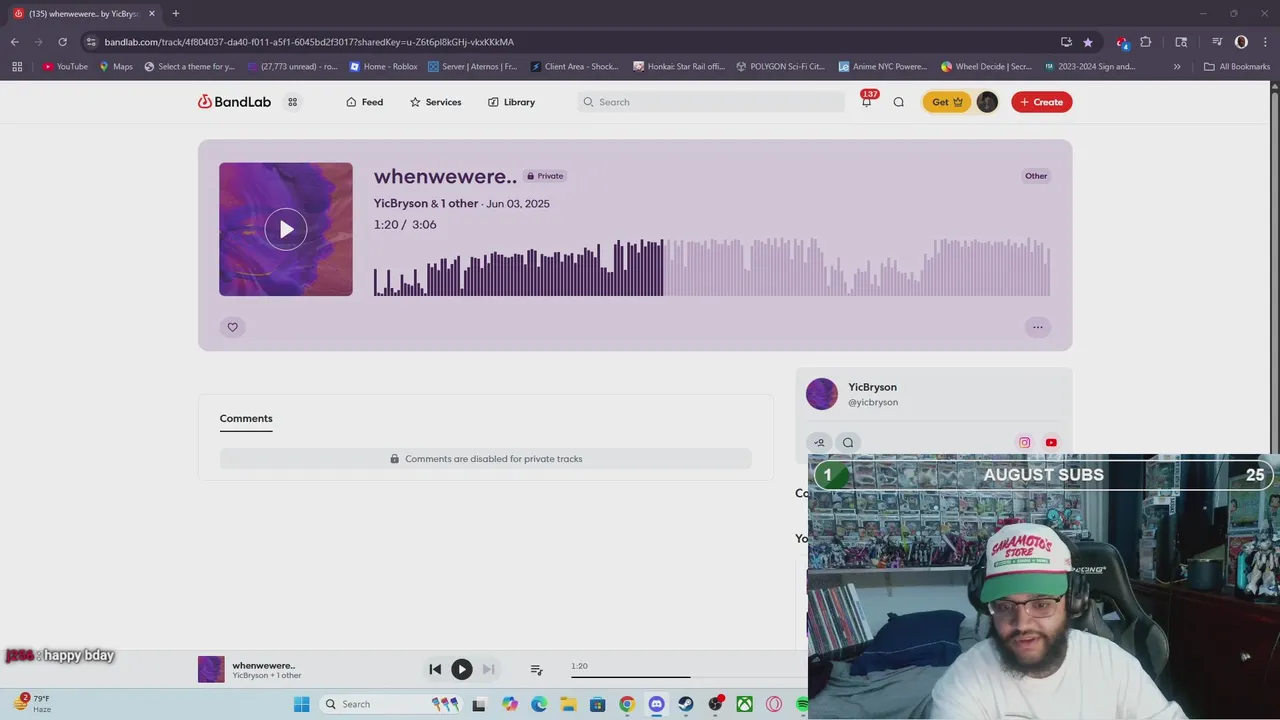Screen dimensions: 1280x720
Task: Open the All Bookmarks folder
Action: [1237, 66]
